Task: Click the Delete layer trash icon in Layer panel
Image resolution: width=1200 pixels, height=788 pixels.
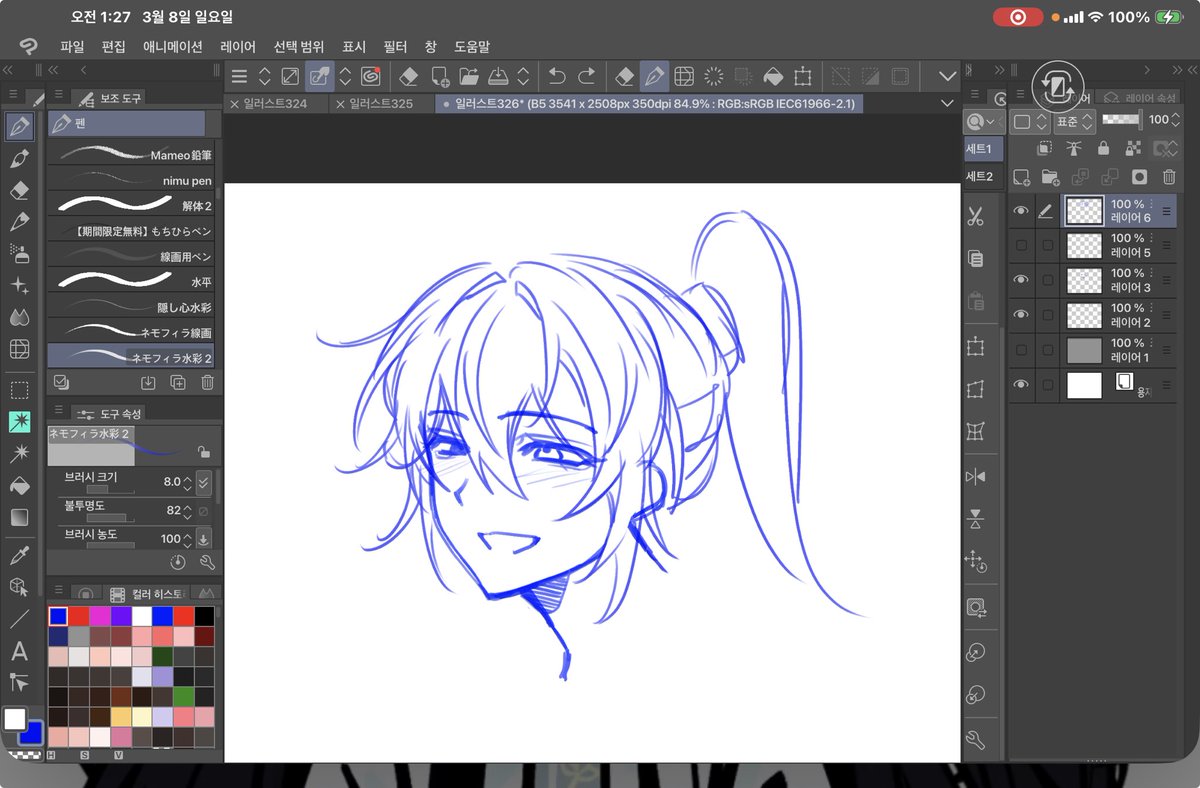Action: pyautogui.click(x=1168, y=177)
